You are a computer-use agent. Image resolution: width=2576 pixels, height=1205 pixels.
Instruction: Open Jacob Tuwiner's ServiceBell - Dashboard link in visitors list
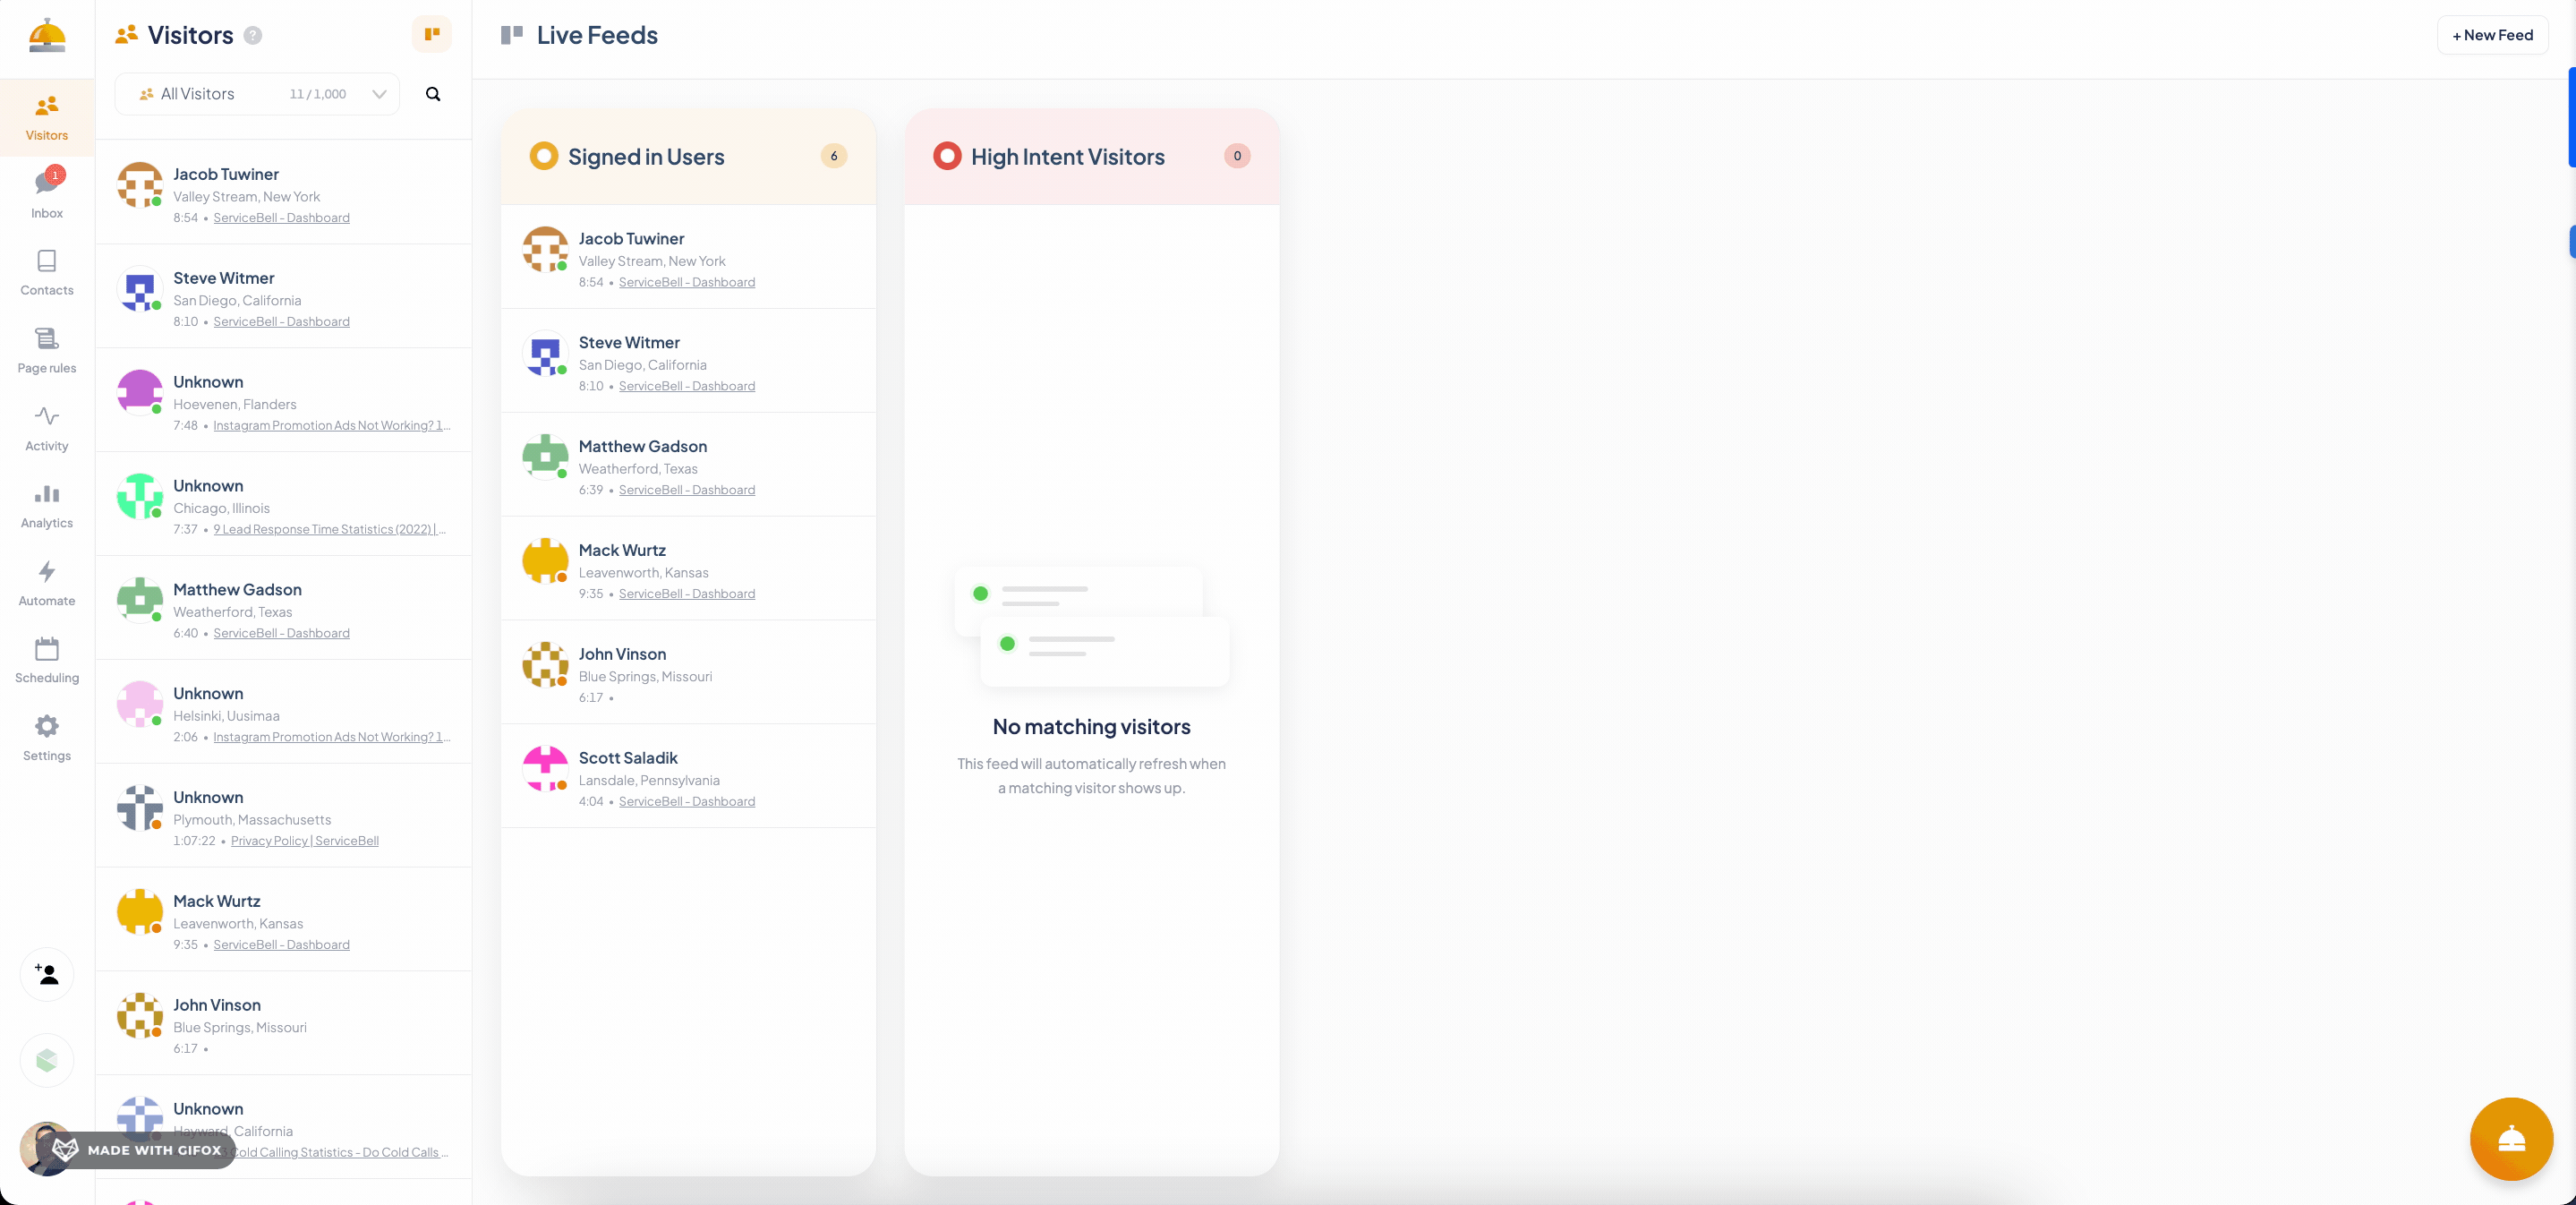click(281, 218)
